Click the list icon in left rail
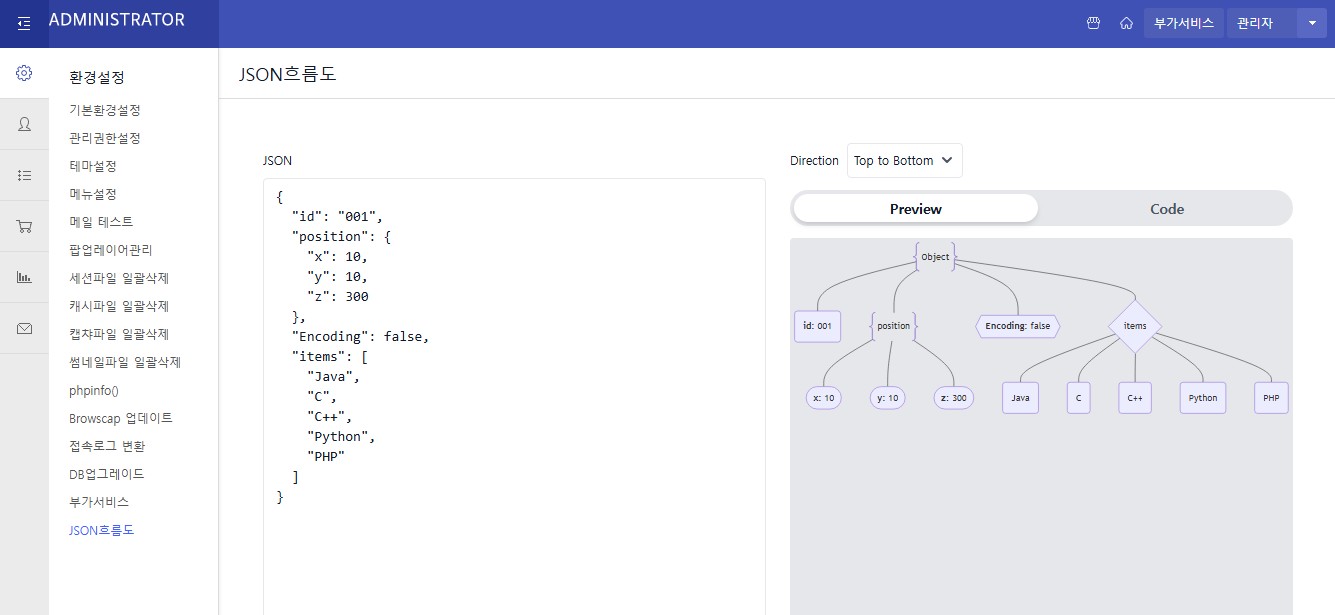The height and width of the screenshot is (615, 1335). coord(24,175)
